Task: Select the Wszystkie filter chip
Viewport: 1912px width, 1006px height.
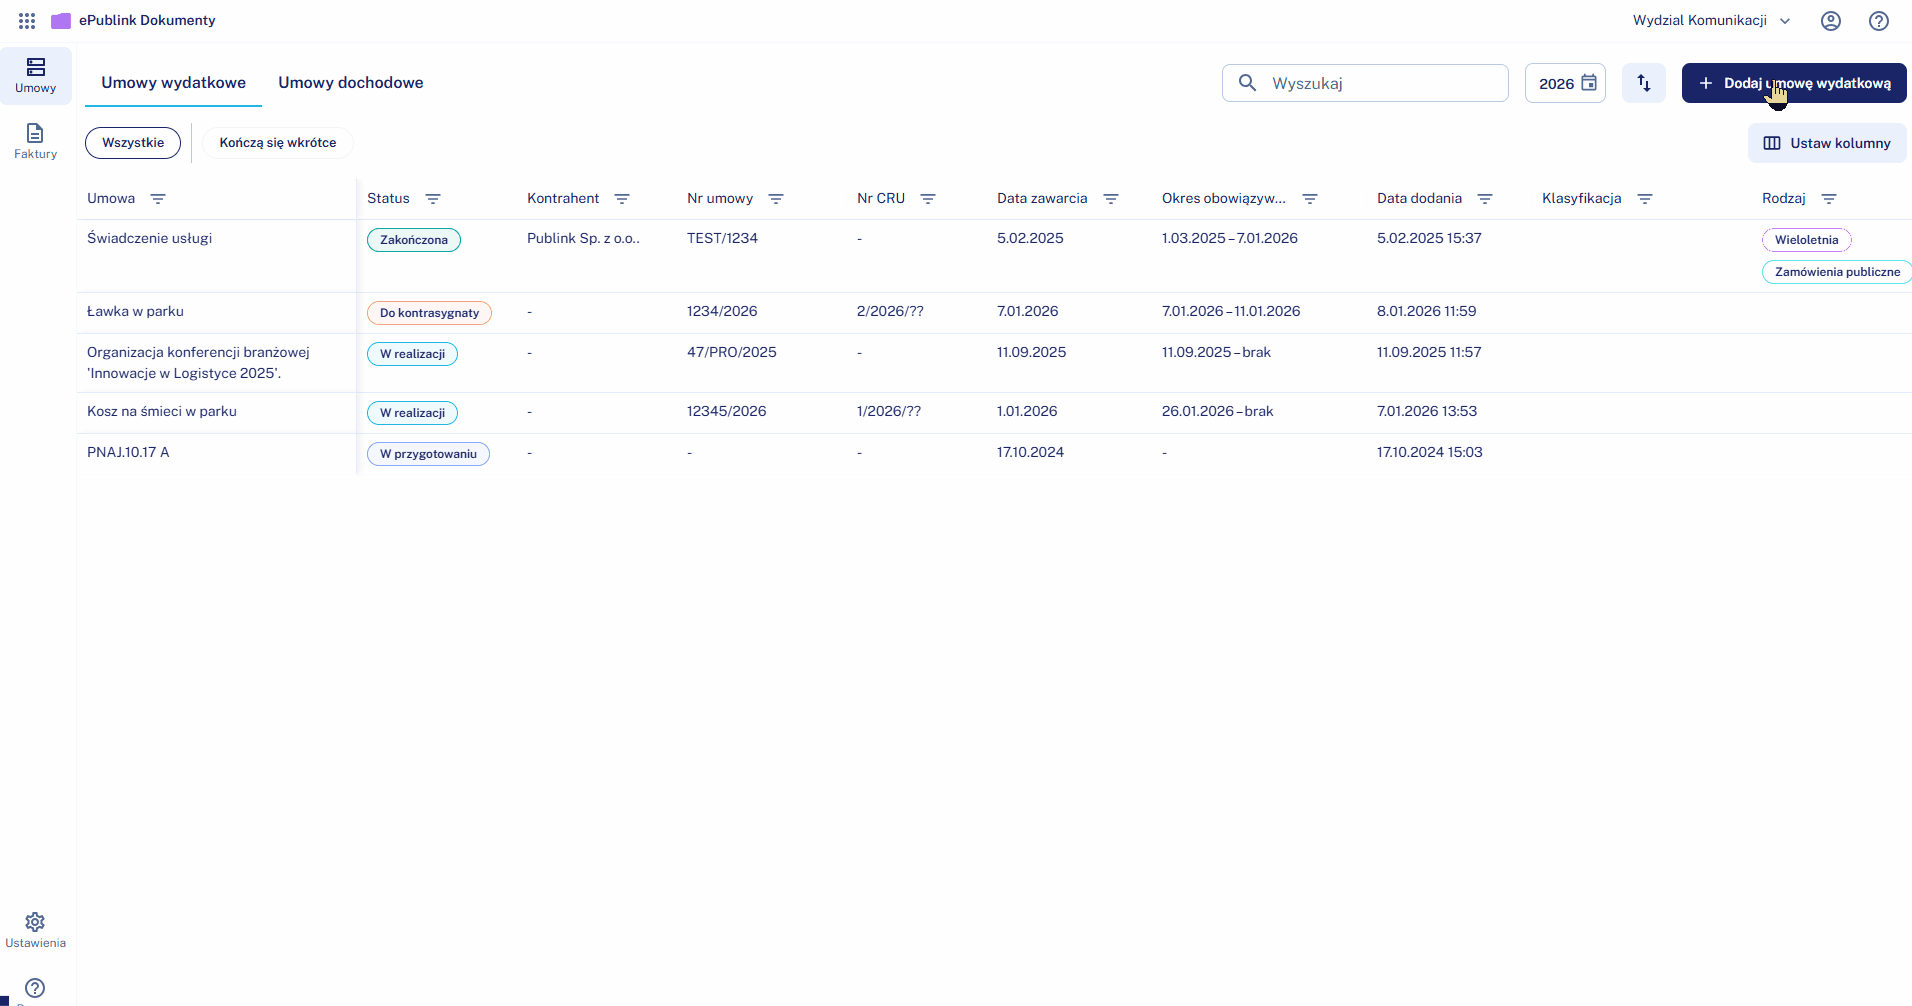Action: (133, 143)
